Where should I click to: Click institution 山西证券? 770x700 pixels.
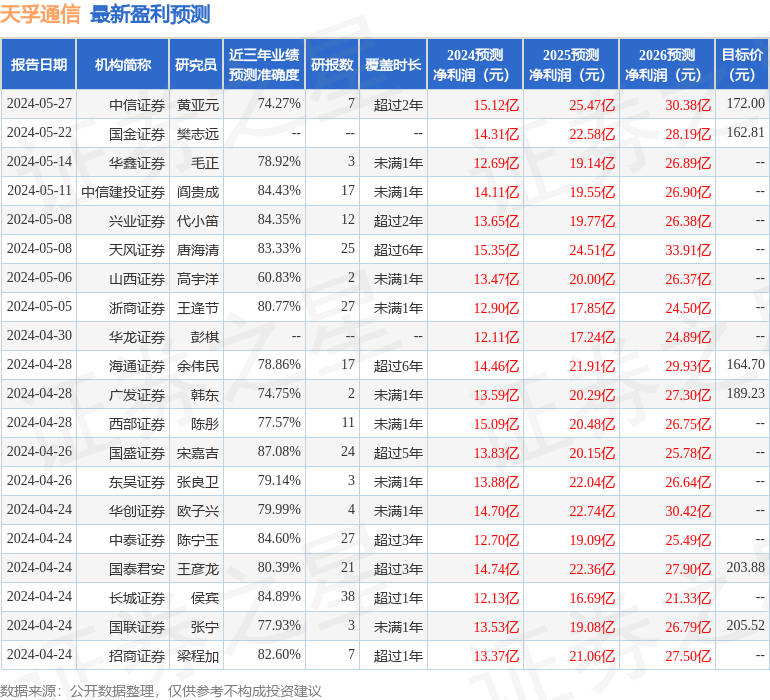tap(137, 279)
